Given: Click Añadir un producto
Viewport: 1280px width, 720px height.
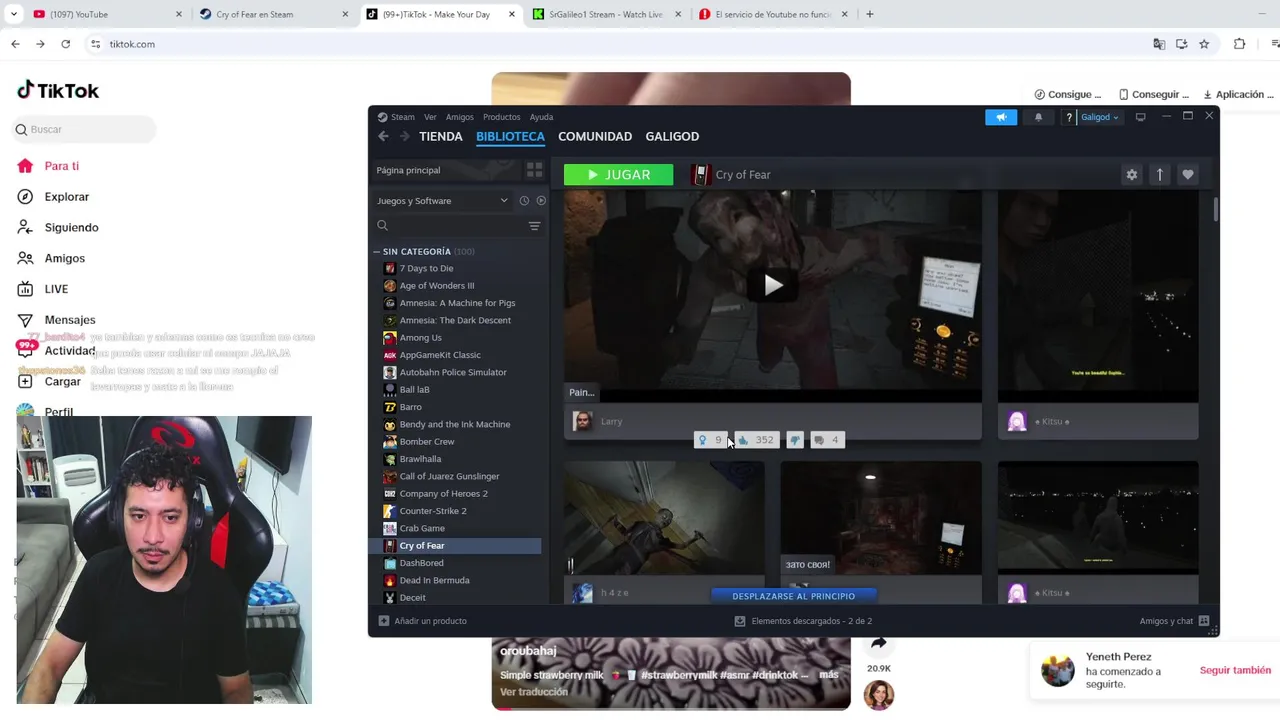Looking at the screenshot, I should (x=423, y=621).
